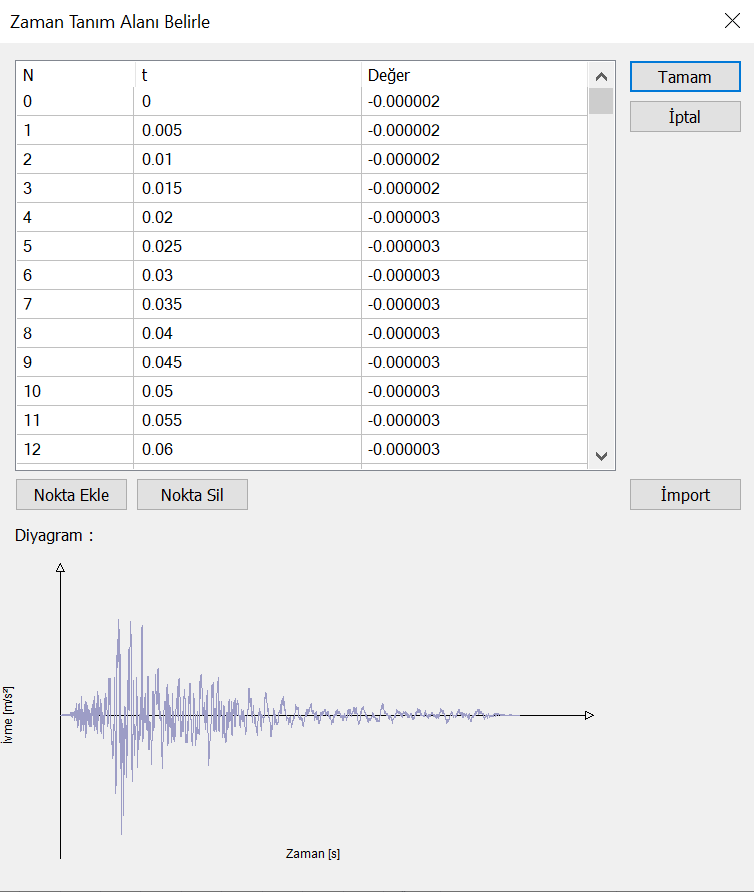Click the t cell showing 0.025
The image size is (754, 892).
pyautogui.click(x=247, y=247)
